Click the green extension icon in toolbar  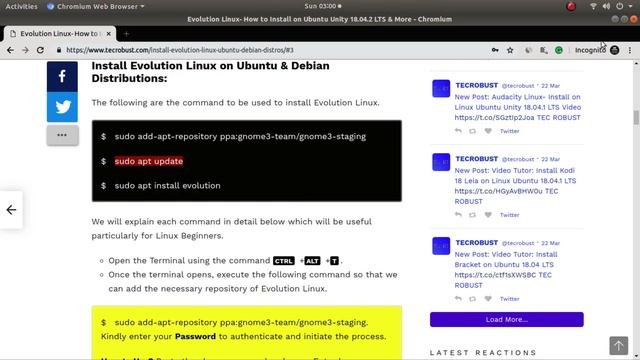pos(559,50)
